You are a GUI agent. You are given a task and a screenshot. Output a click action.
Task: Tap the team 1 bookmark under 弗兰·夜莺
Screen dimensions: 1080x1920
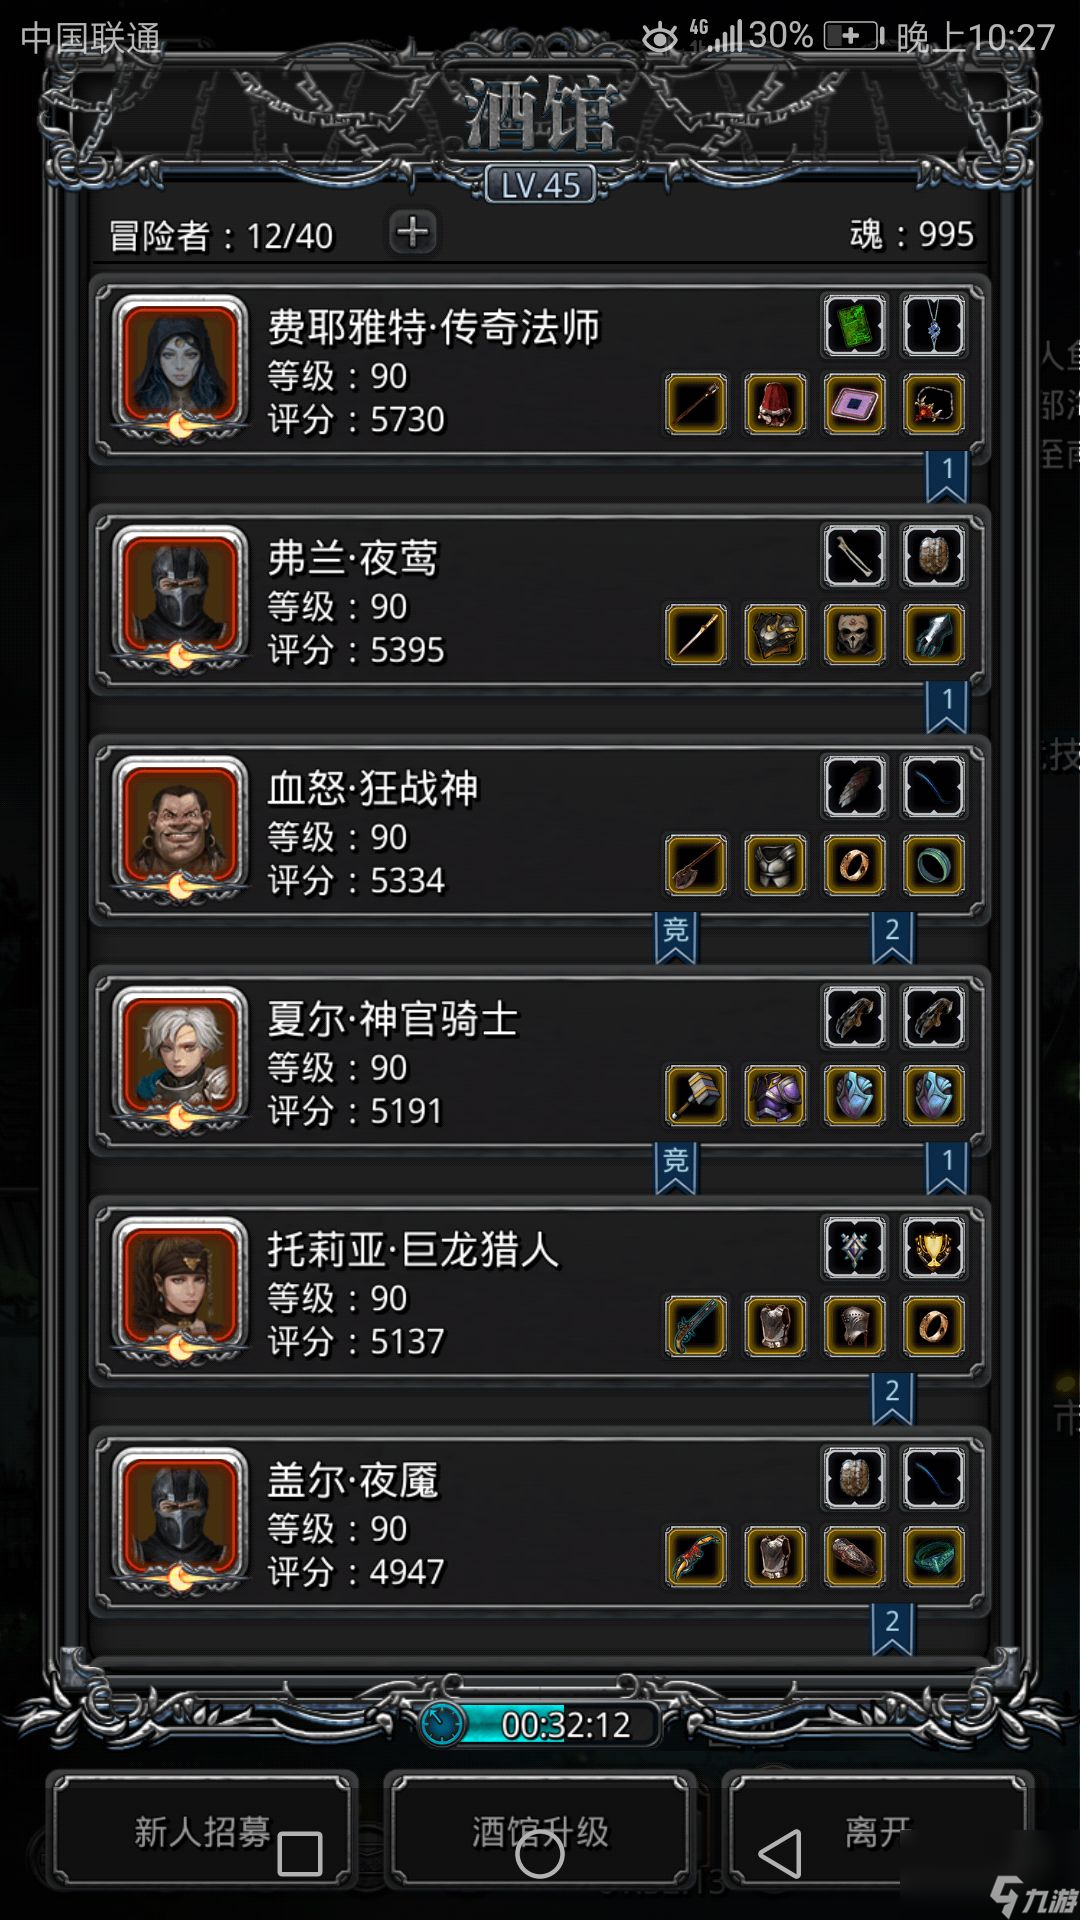point(947,707)
